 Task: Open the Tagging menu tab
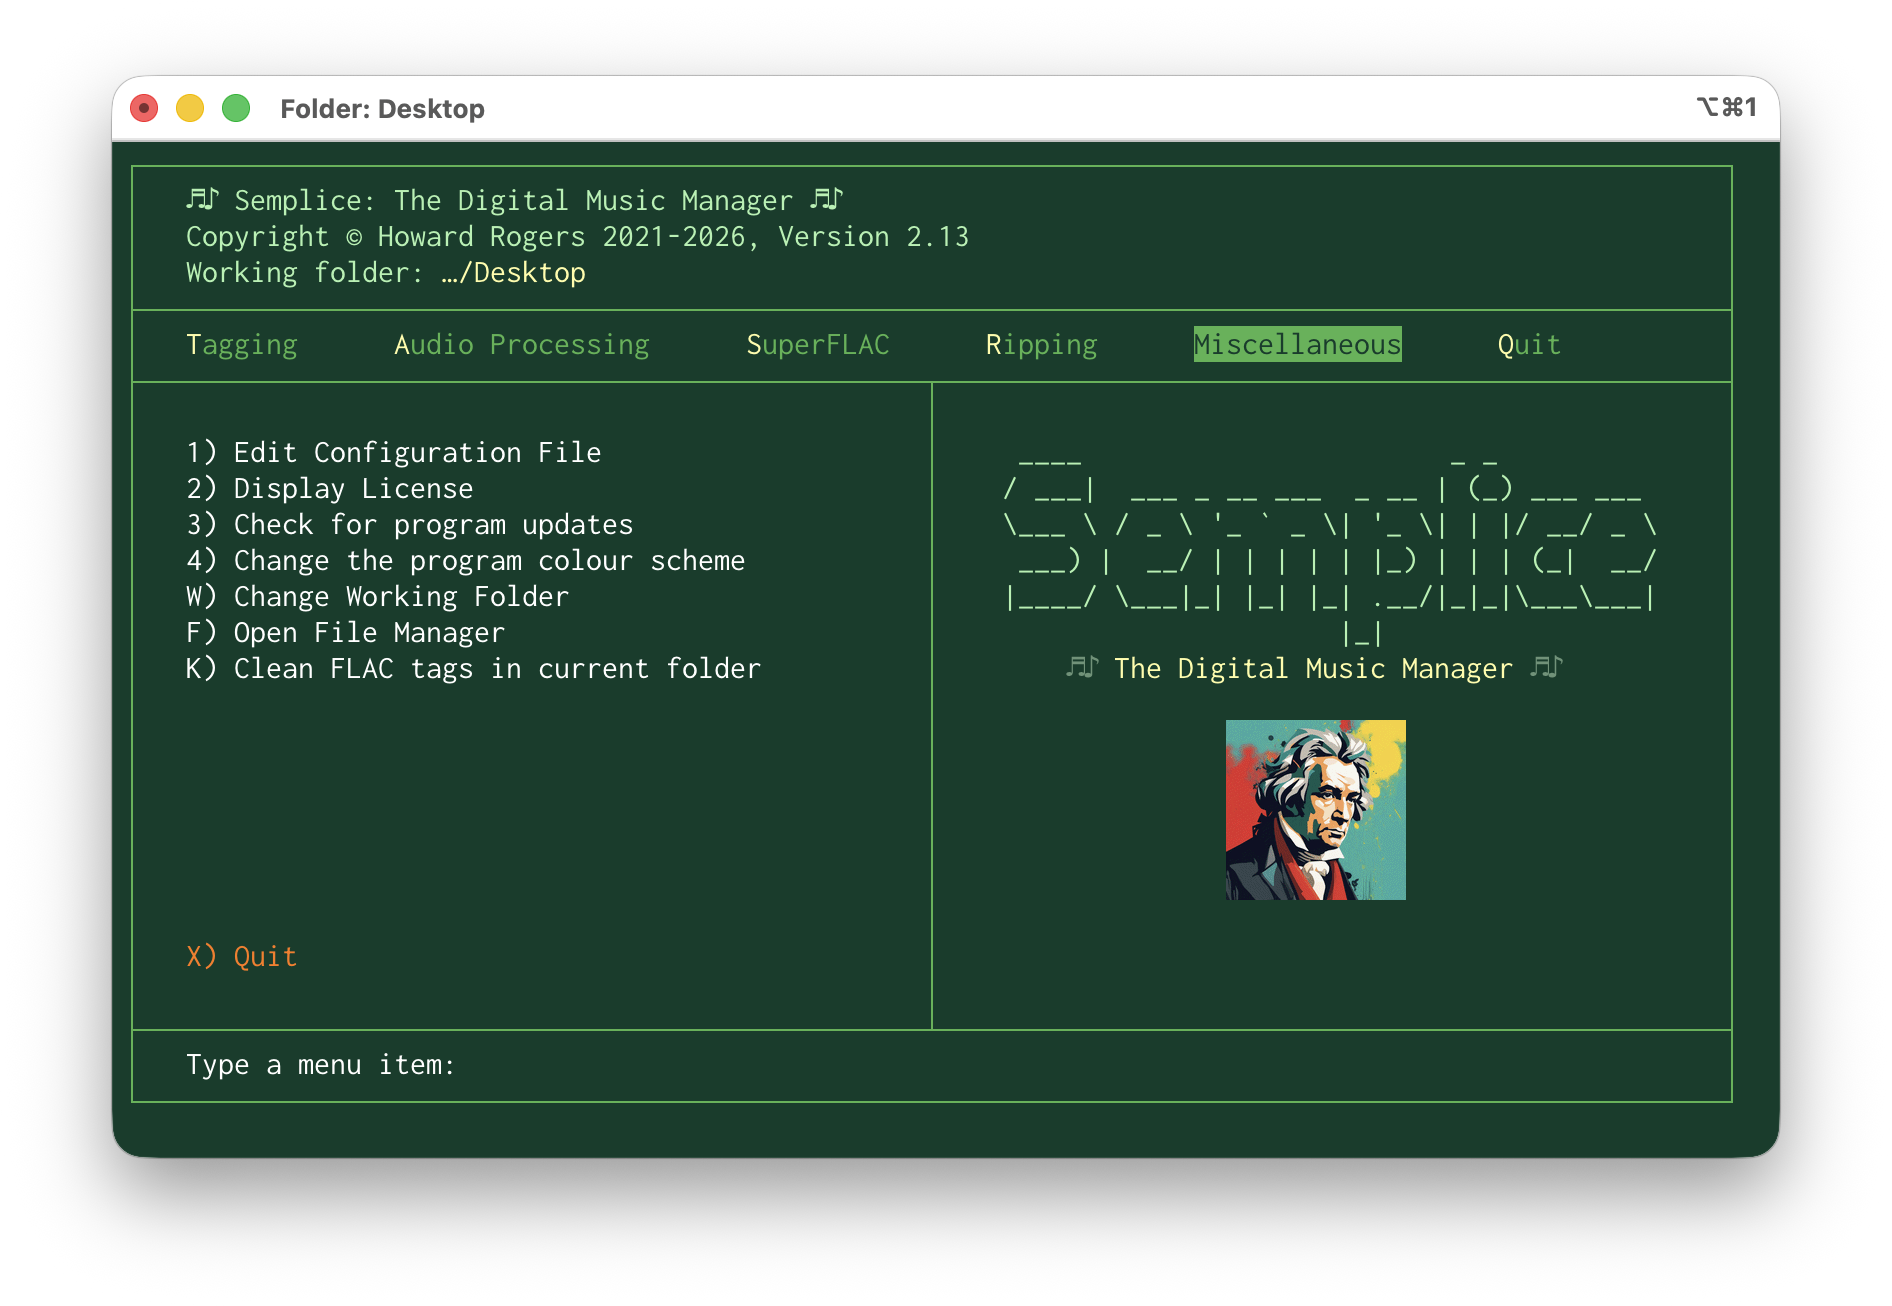pyautogui.click(x=241, y=345)
